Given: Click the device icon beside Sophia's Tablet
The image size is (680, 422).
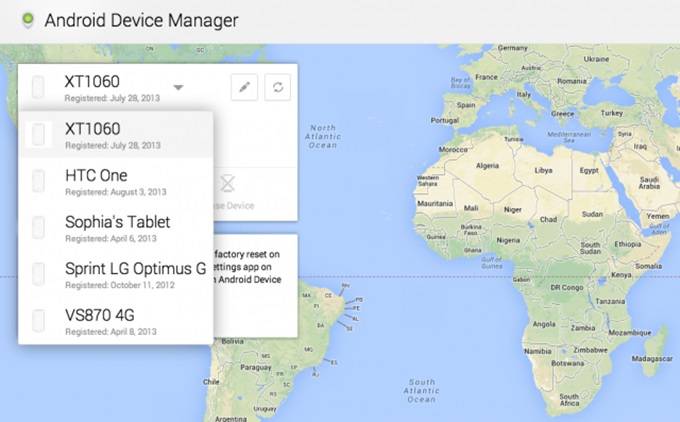Looking at the screenshot, I should [38, 227].
